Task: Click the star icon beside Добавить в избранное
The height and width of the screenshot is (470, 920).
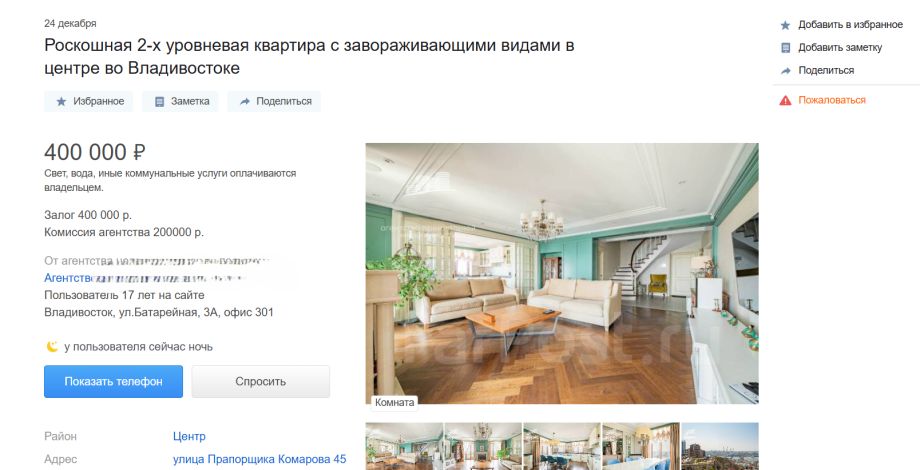Action: tap(786, 25)
